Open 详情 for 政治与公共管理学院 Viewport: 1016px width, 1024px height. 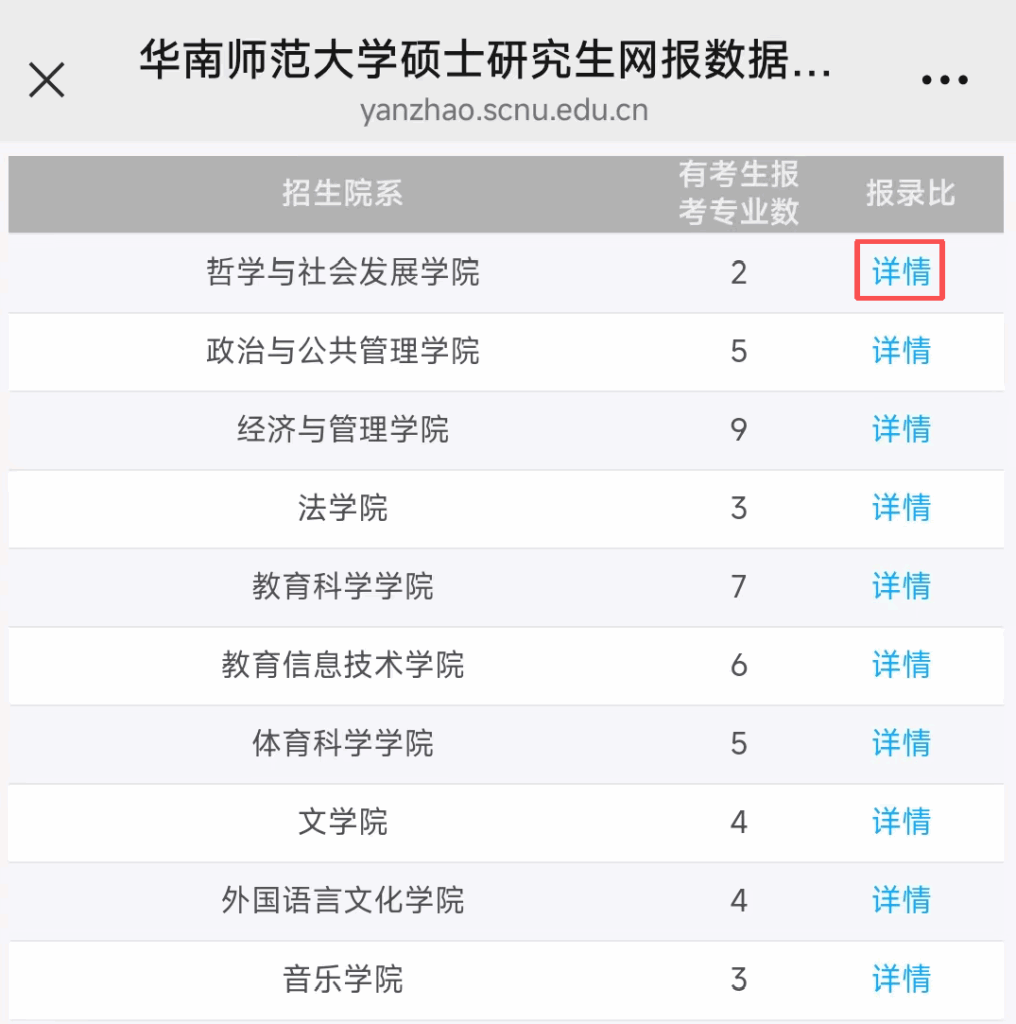[x=901, y=350]
